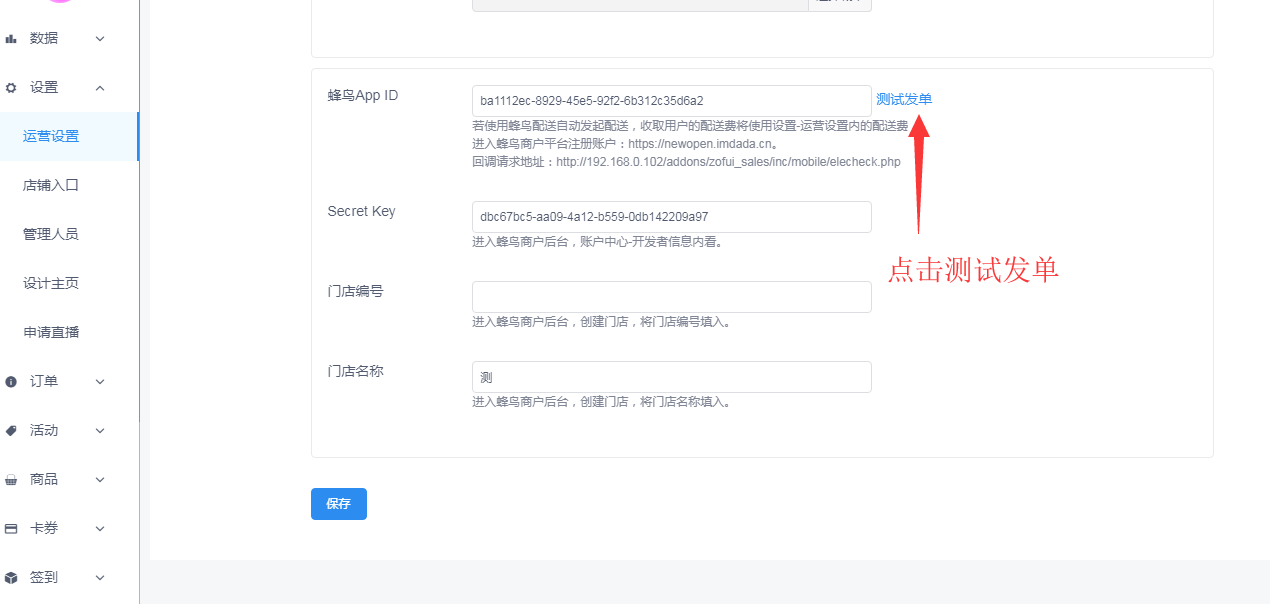Focus the 蜂鸟App ID input field

[x=672, y=101]
